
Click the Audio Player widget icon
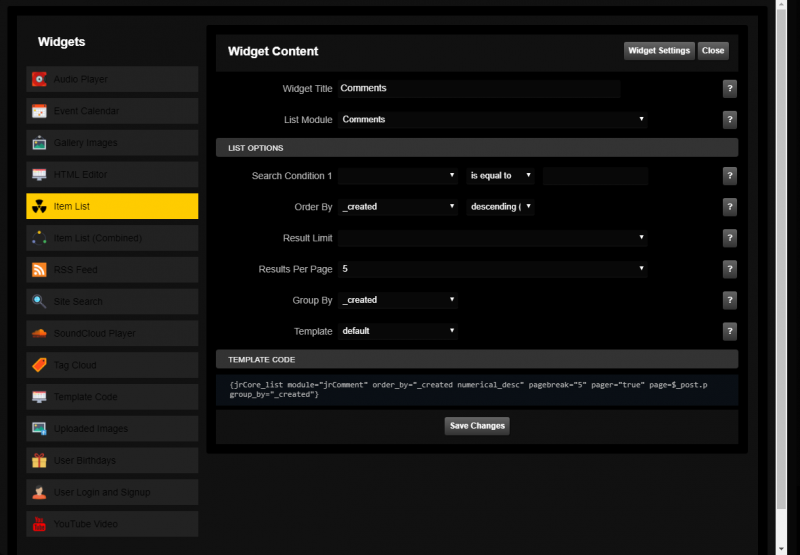(x=39, y=79)
